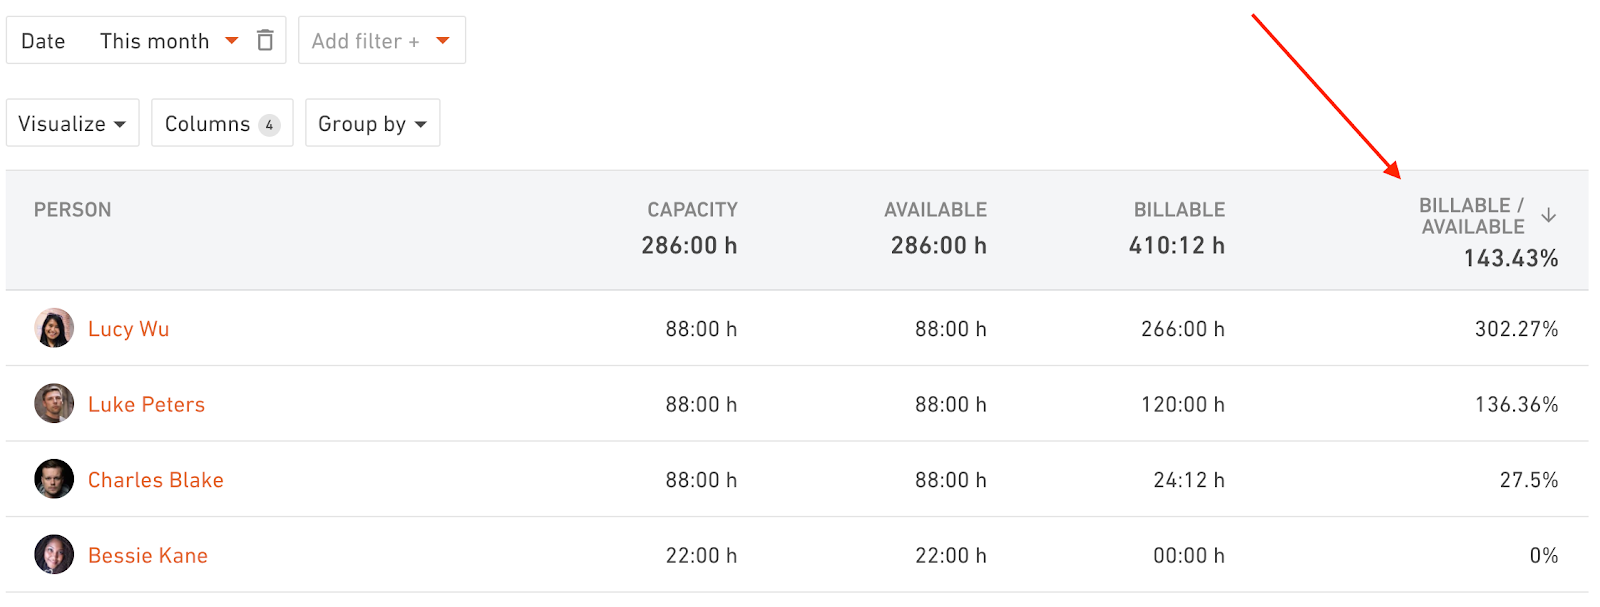This screenshot has width=1600, height=607.
Task: Sort by the Capacity column header
Action: coord(692,210)
